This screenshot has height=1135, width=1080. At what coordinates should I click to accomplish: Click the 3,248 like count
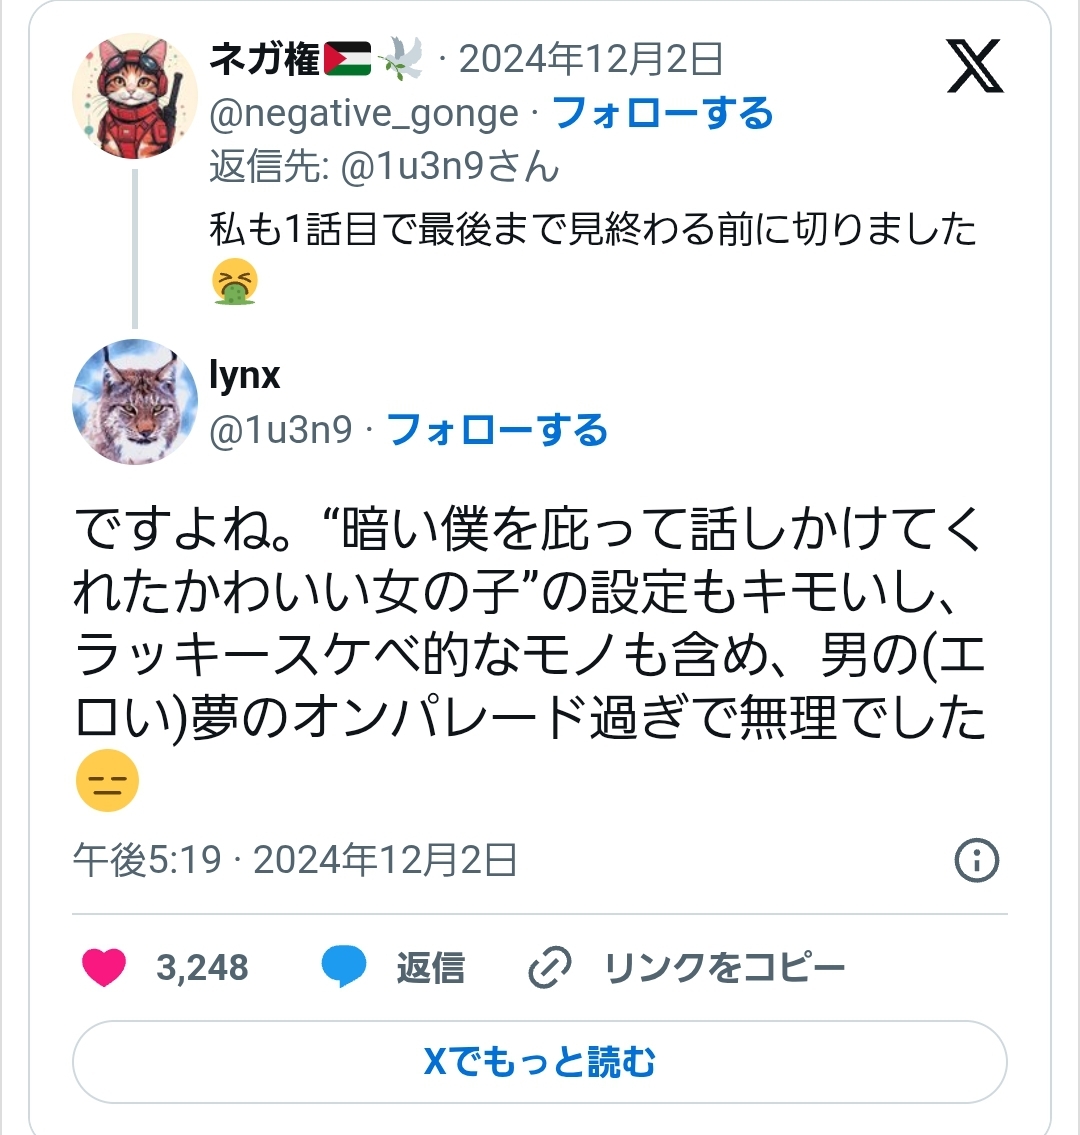coord(202,968)
